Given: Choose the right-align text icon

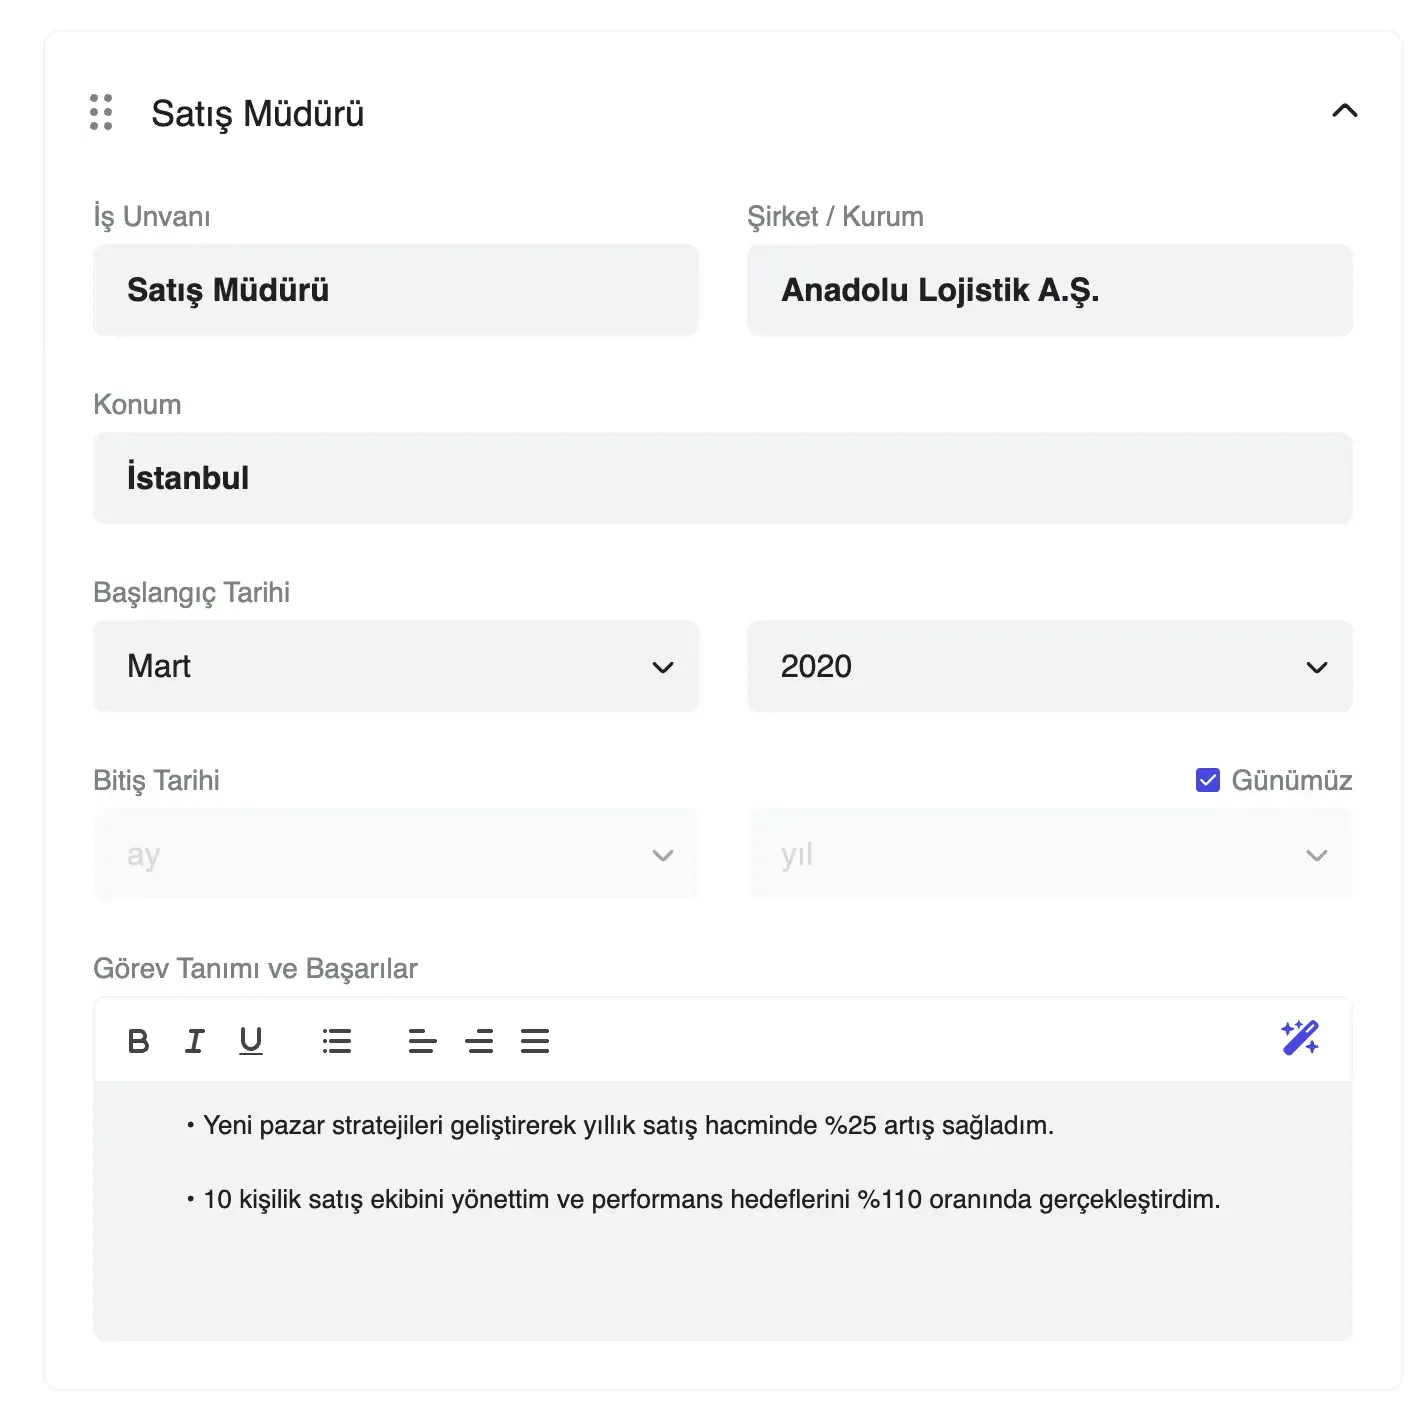Looking at the screenshot, I should [535, 1040].
